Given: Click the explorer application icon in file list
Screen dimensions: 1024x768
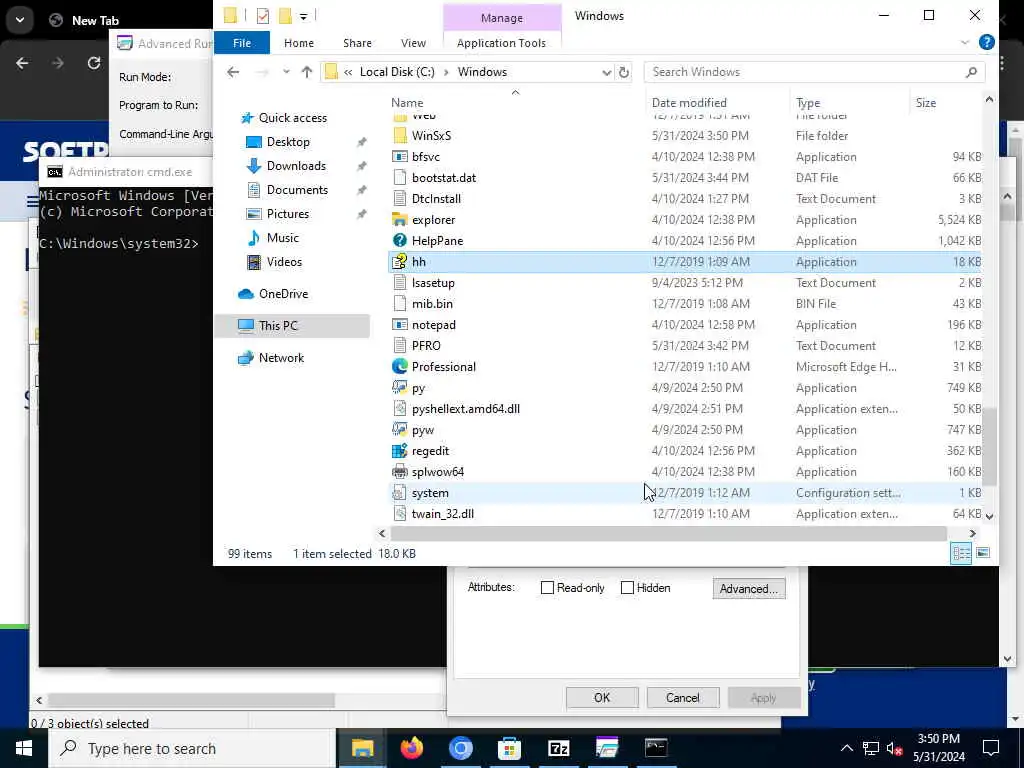Looking at the screenshot, I should [400, 219].
